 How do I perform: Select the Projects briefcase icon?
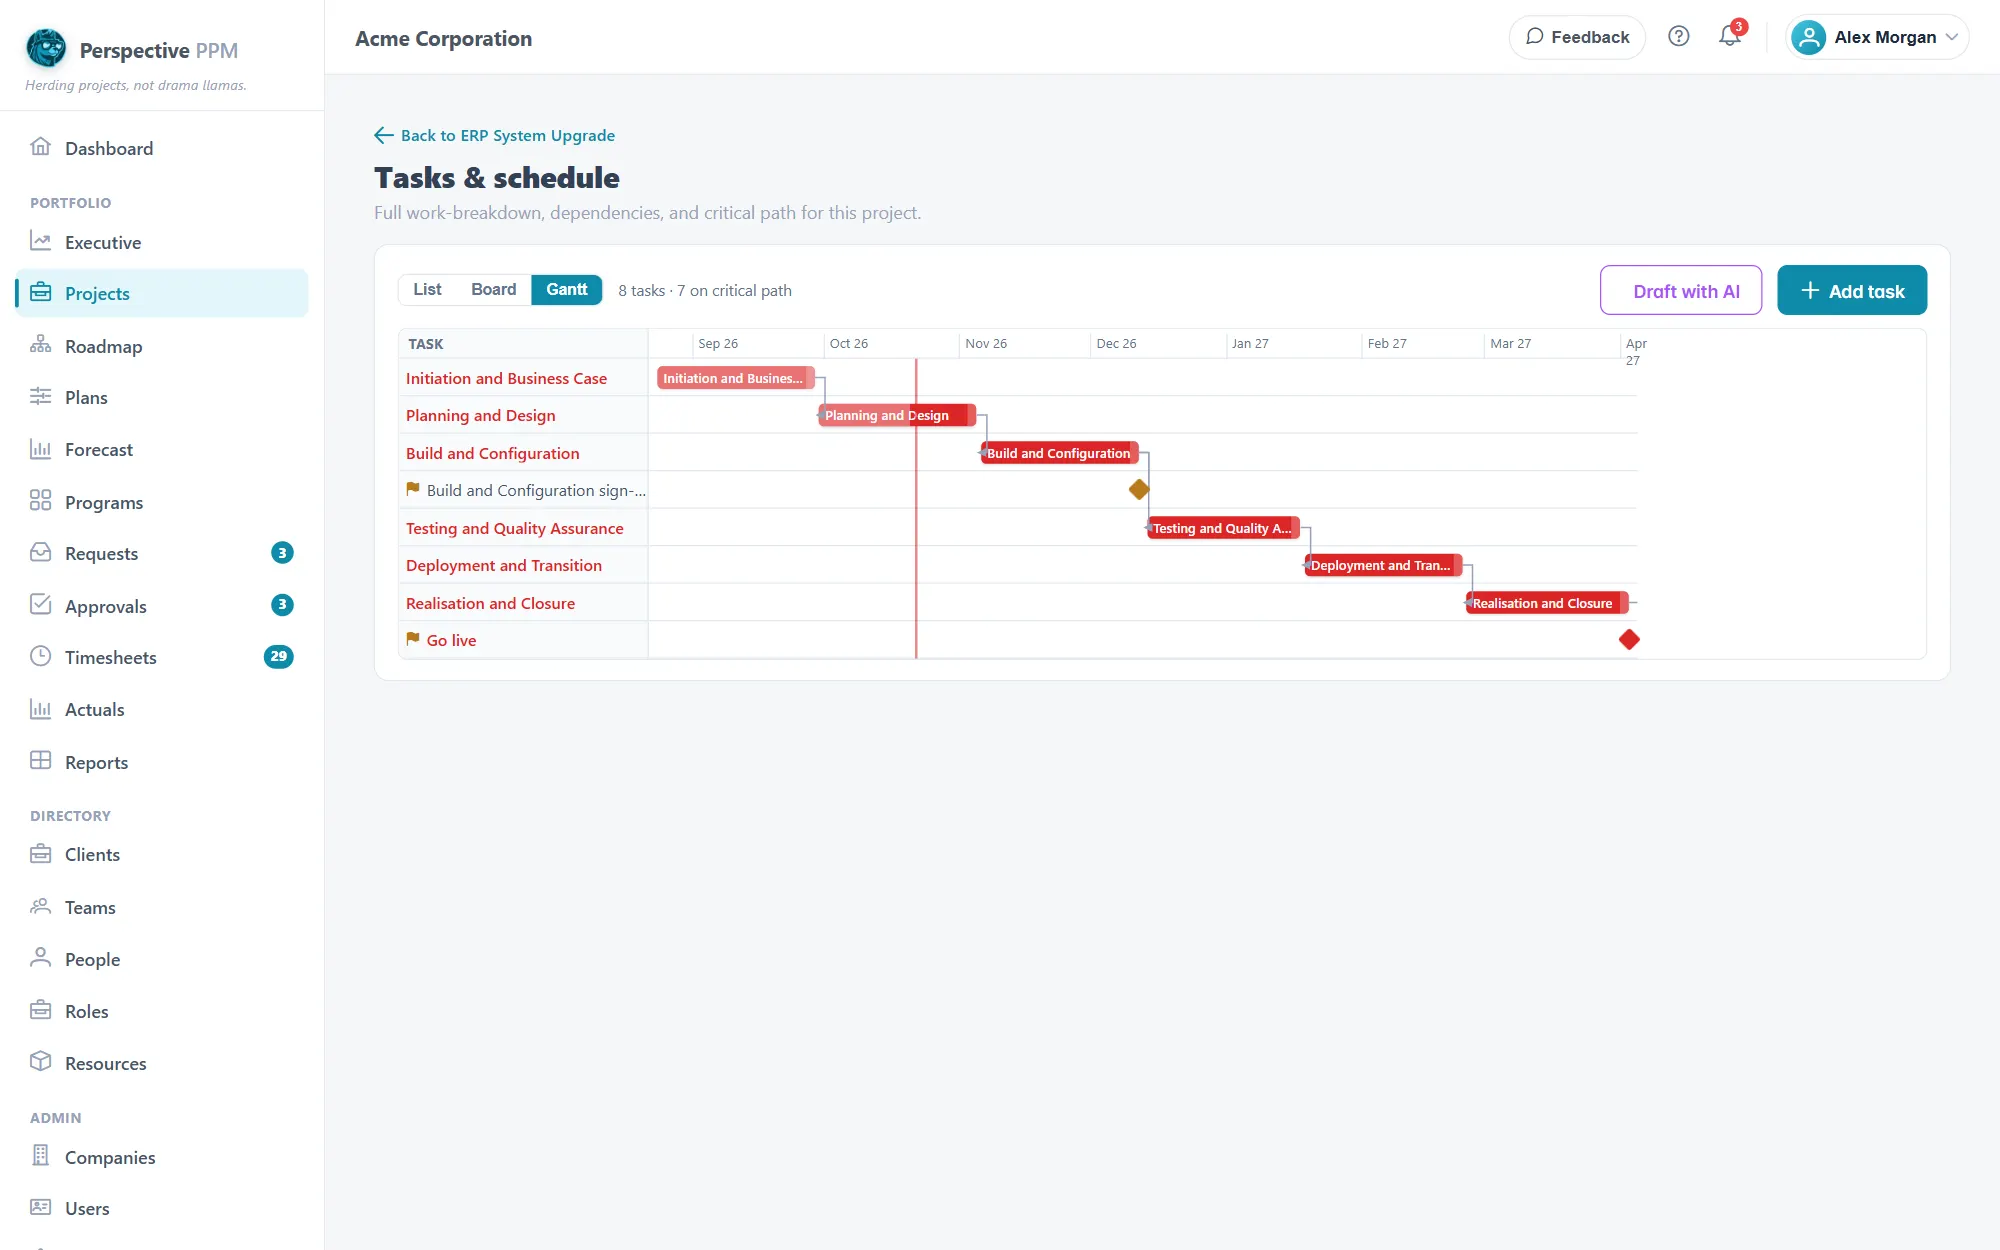[40, 292]
